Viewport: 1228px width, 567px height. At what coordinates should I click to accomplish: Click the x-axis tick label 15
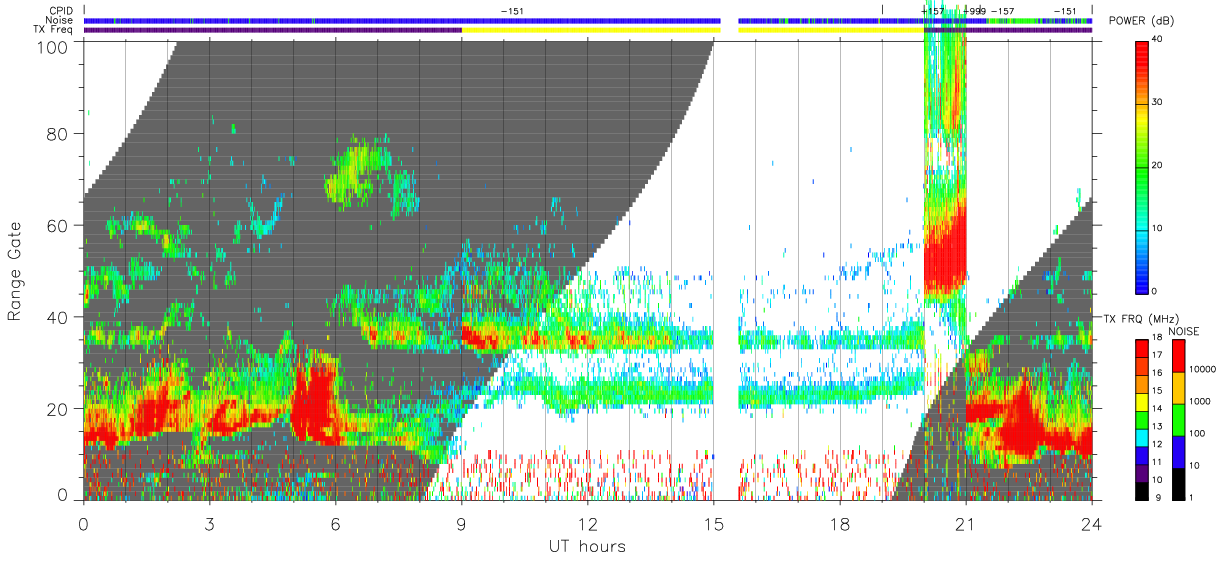[713, 523]
